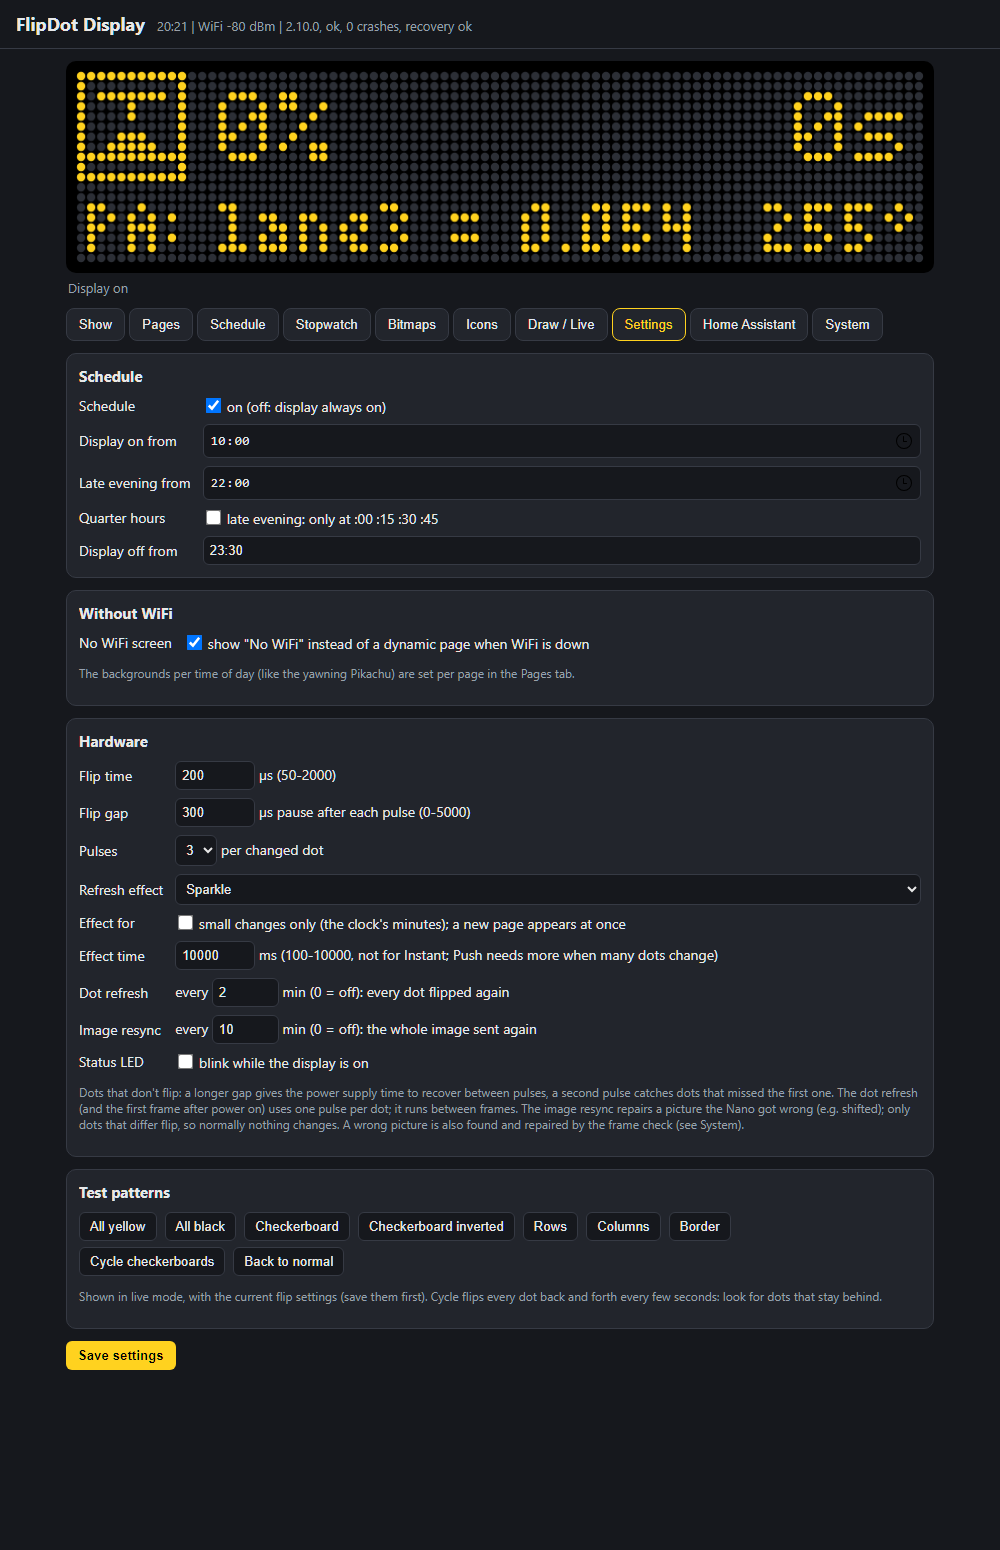Click the Save settings button

click(121, 1355)
